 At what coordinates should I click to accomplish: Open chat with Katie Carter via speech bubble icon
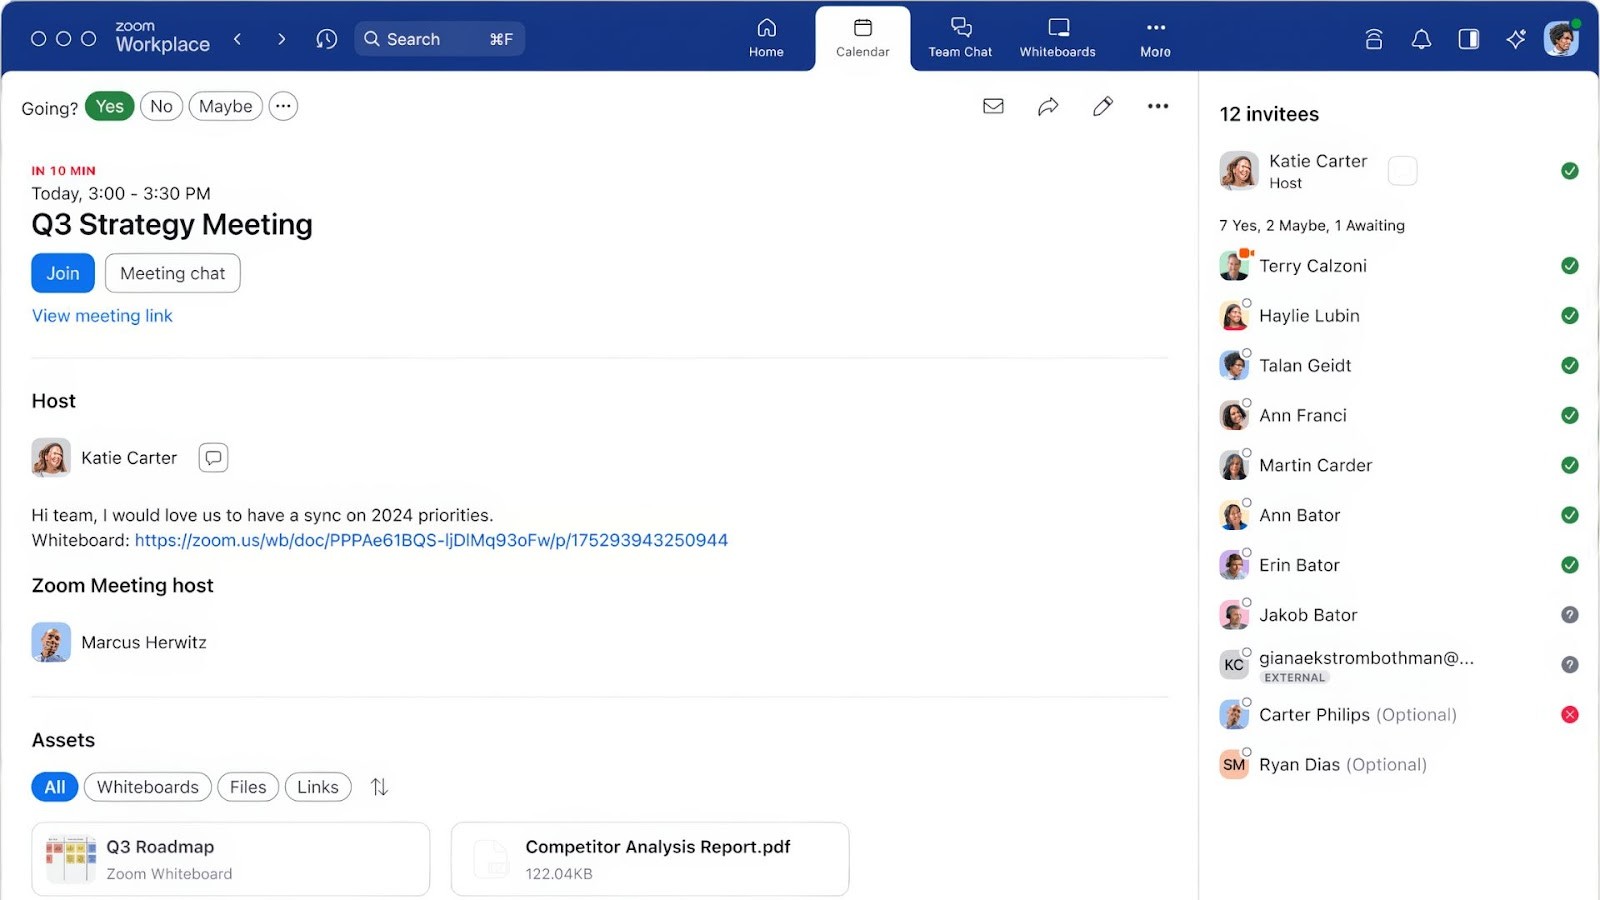click(x=213, y=457)
